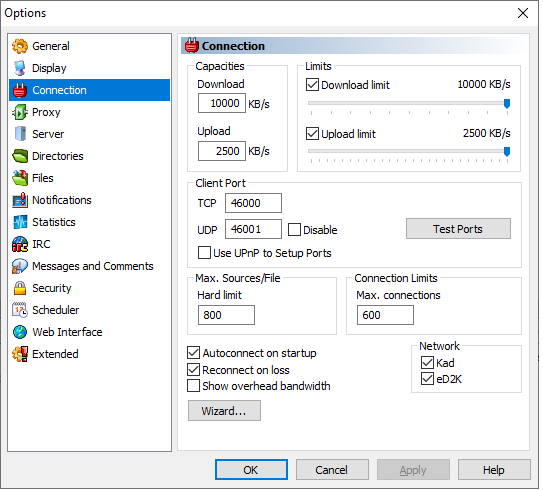Screen dimensions: 543x491
Task: Click the Extended gear icon
Action: [x=20, y=354]
